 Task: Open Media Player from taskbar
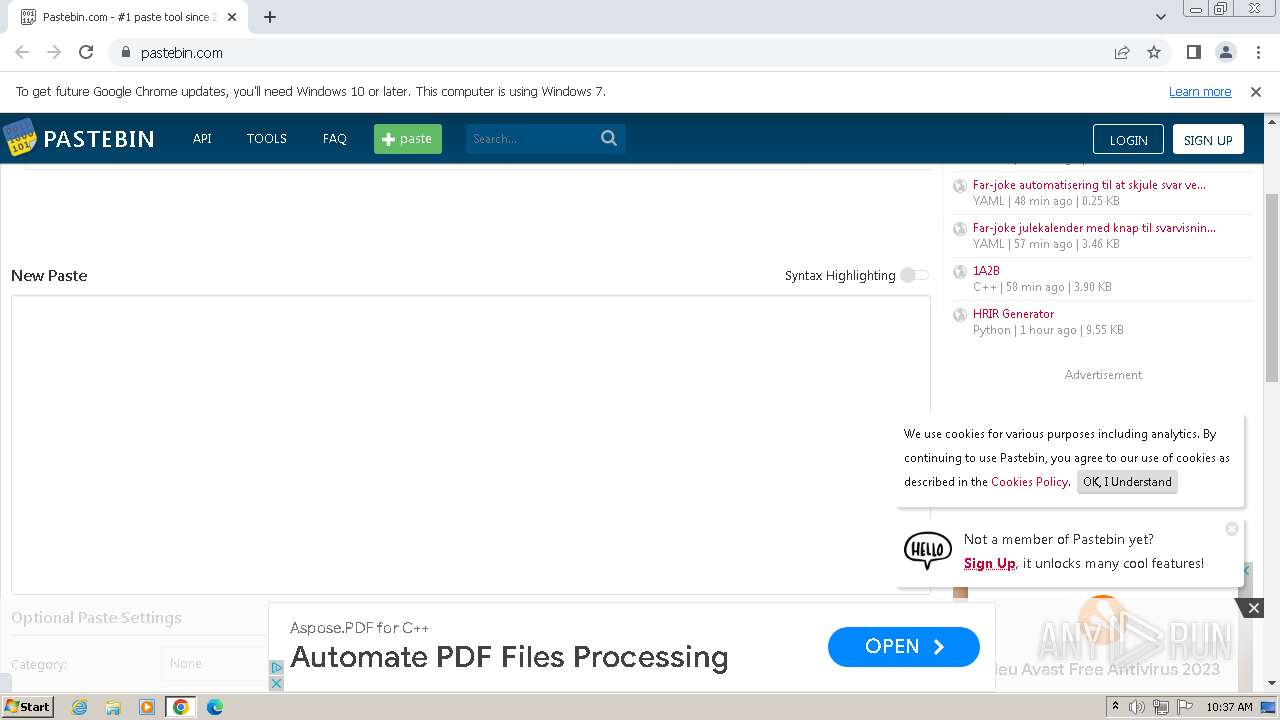point(147,707)
